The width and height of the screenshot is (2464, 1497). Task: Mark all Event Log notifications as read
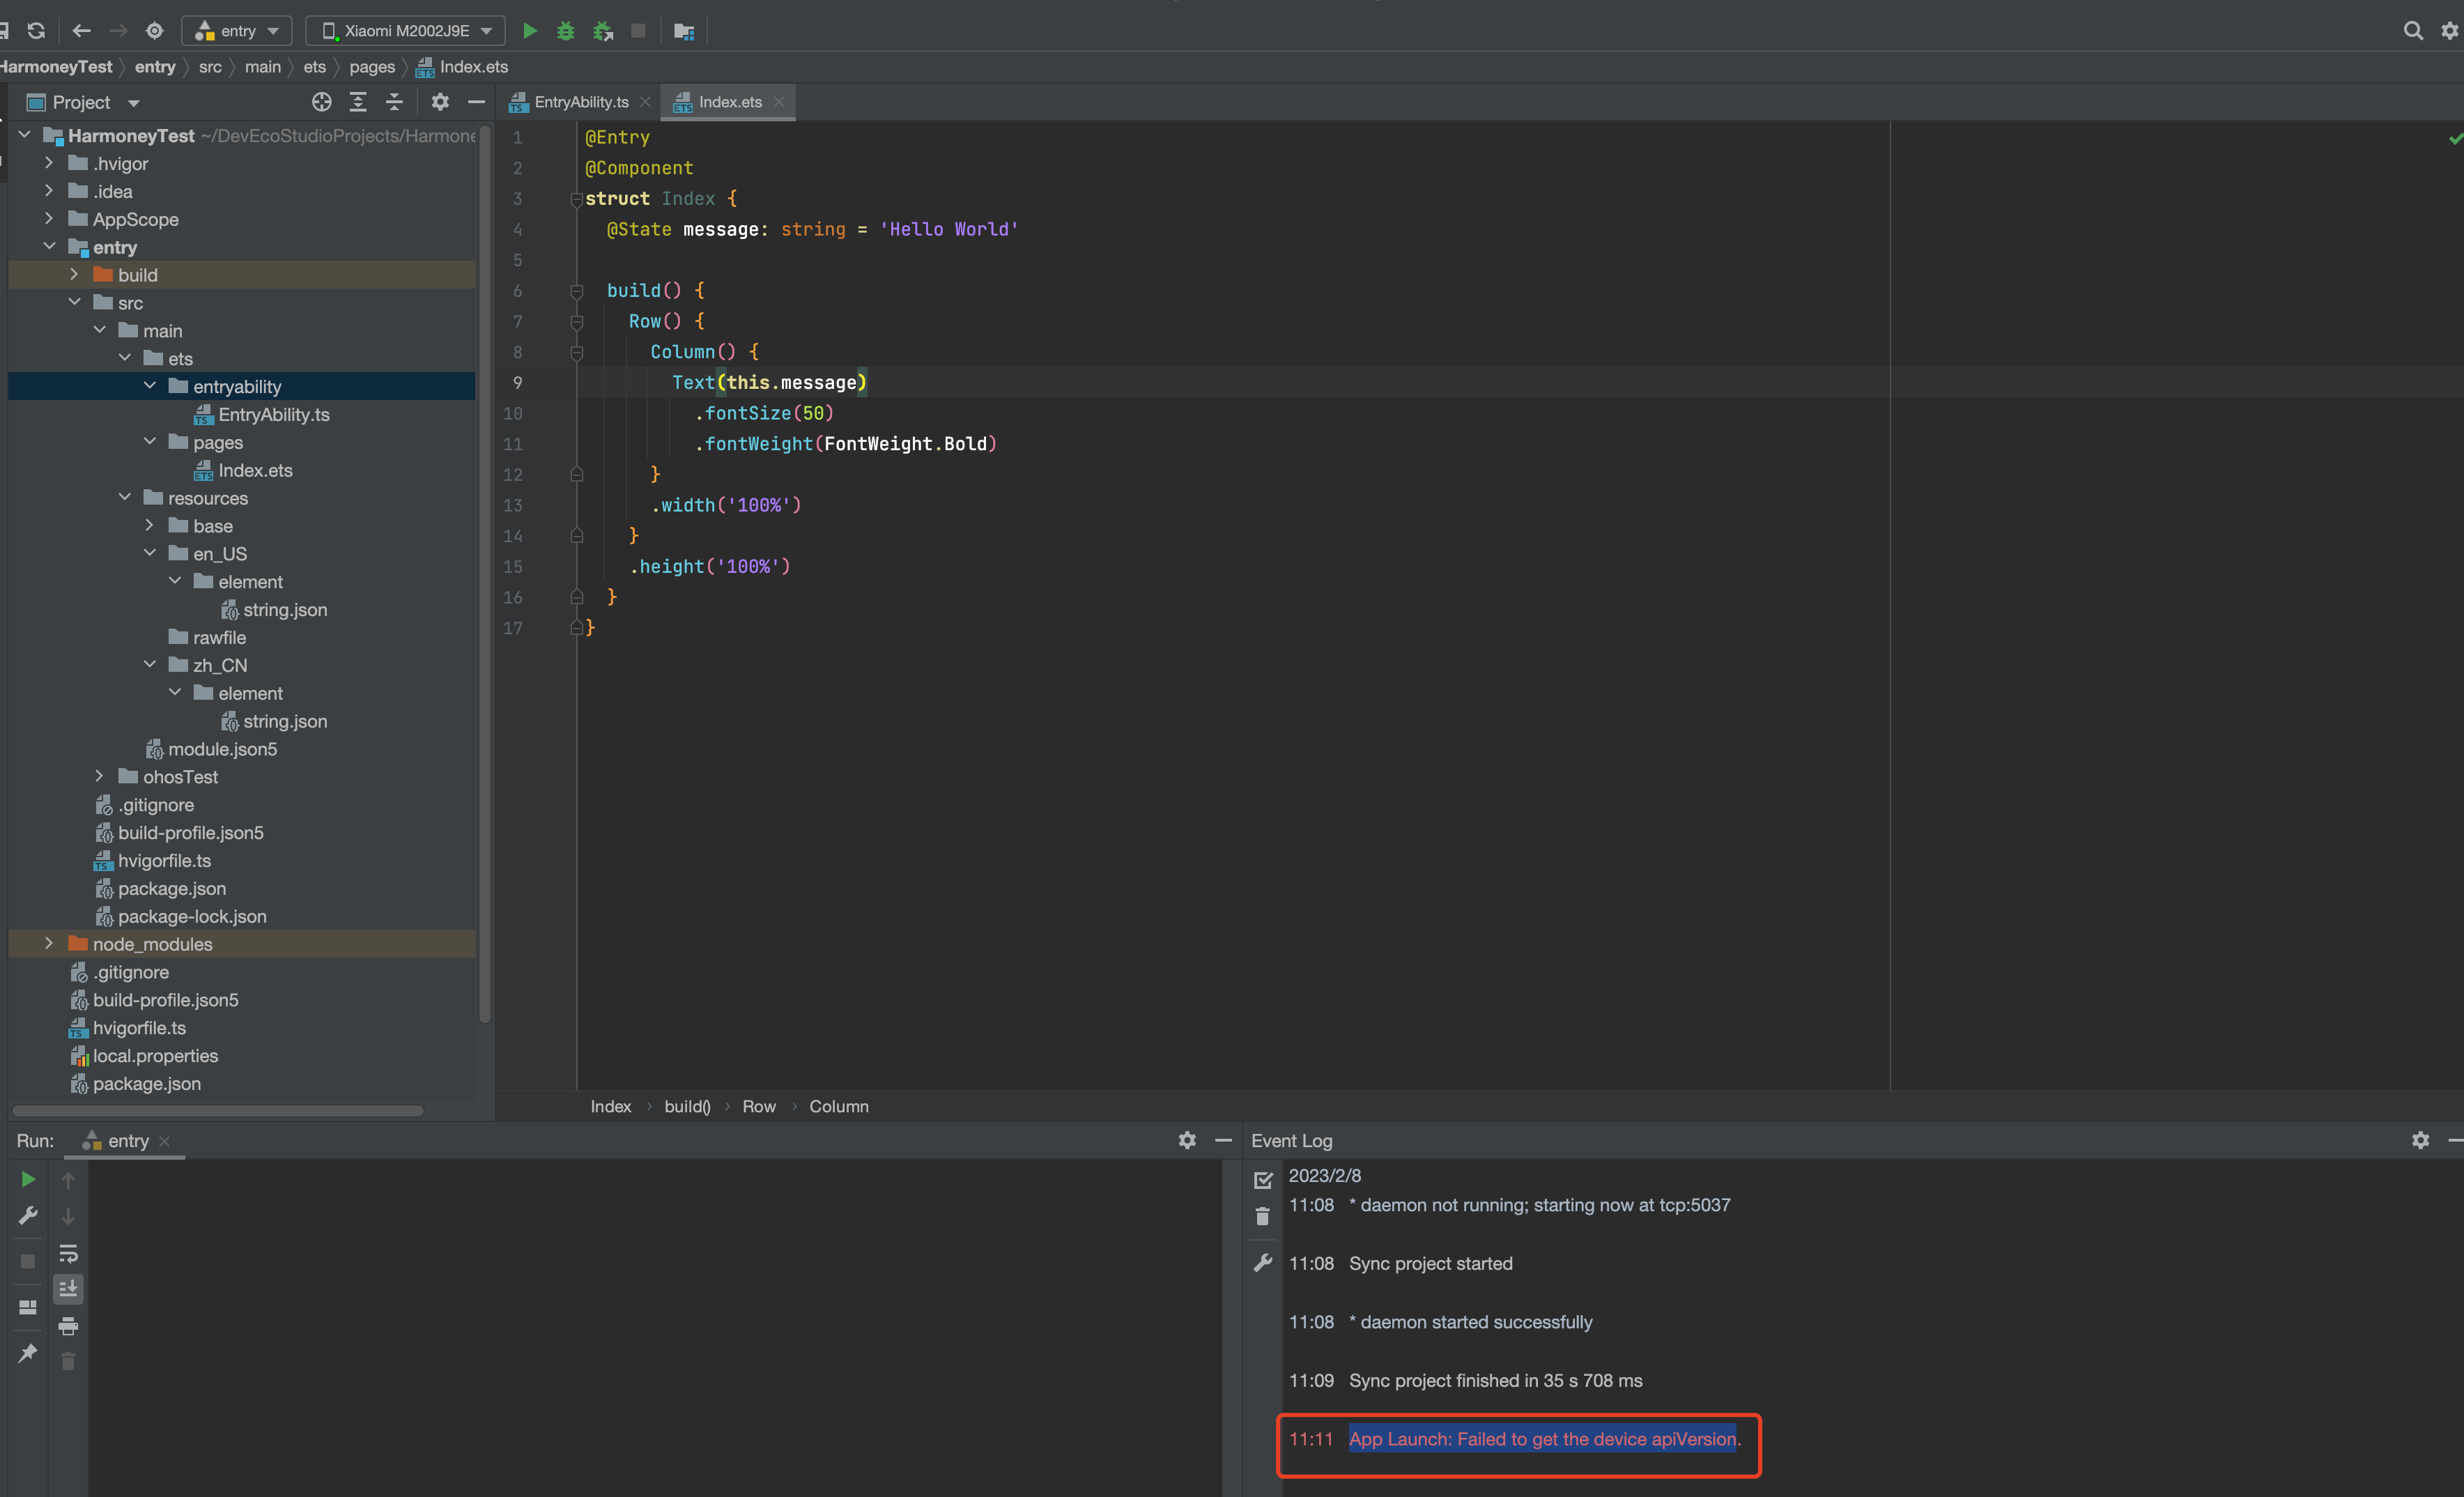point(1263,1180)
